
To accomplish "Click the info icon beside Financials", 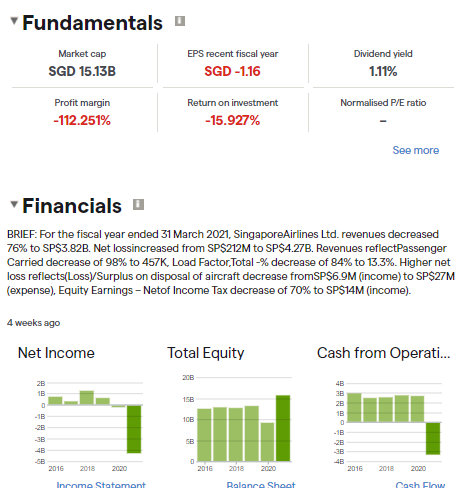I will click(139, 204).
